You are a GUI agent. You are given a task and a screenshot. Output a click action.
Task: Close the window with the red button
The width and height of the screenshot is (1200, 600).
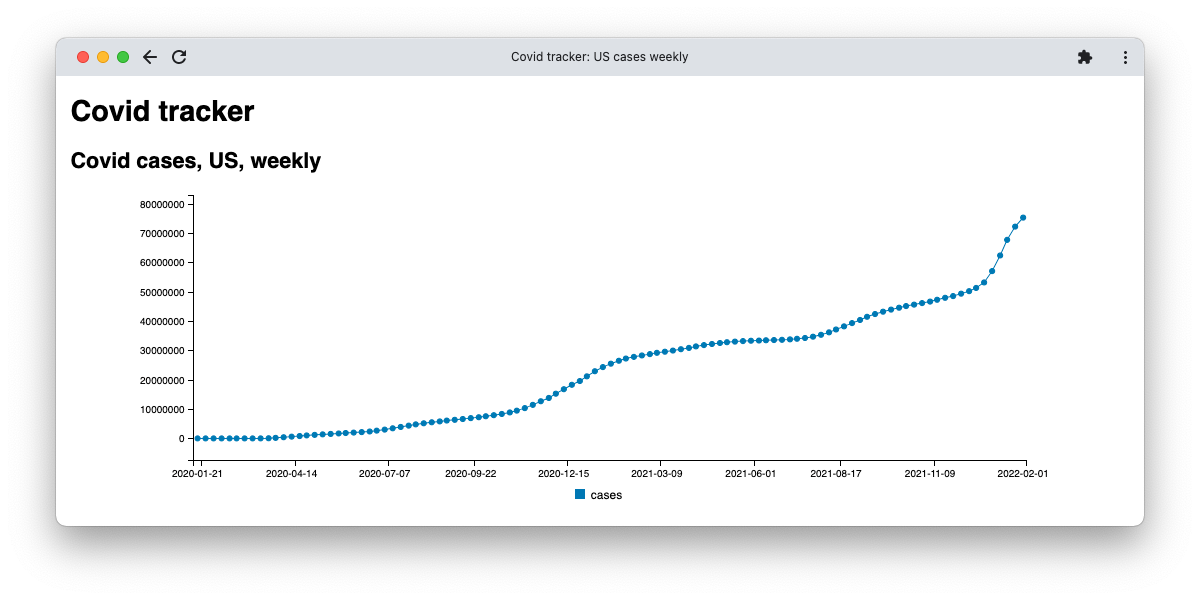click(x=83, y=57)
